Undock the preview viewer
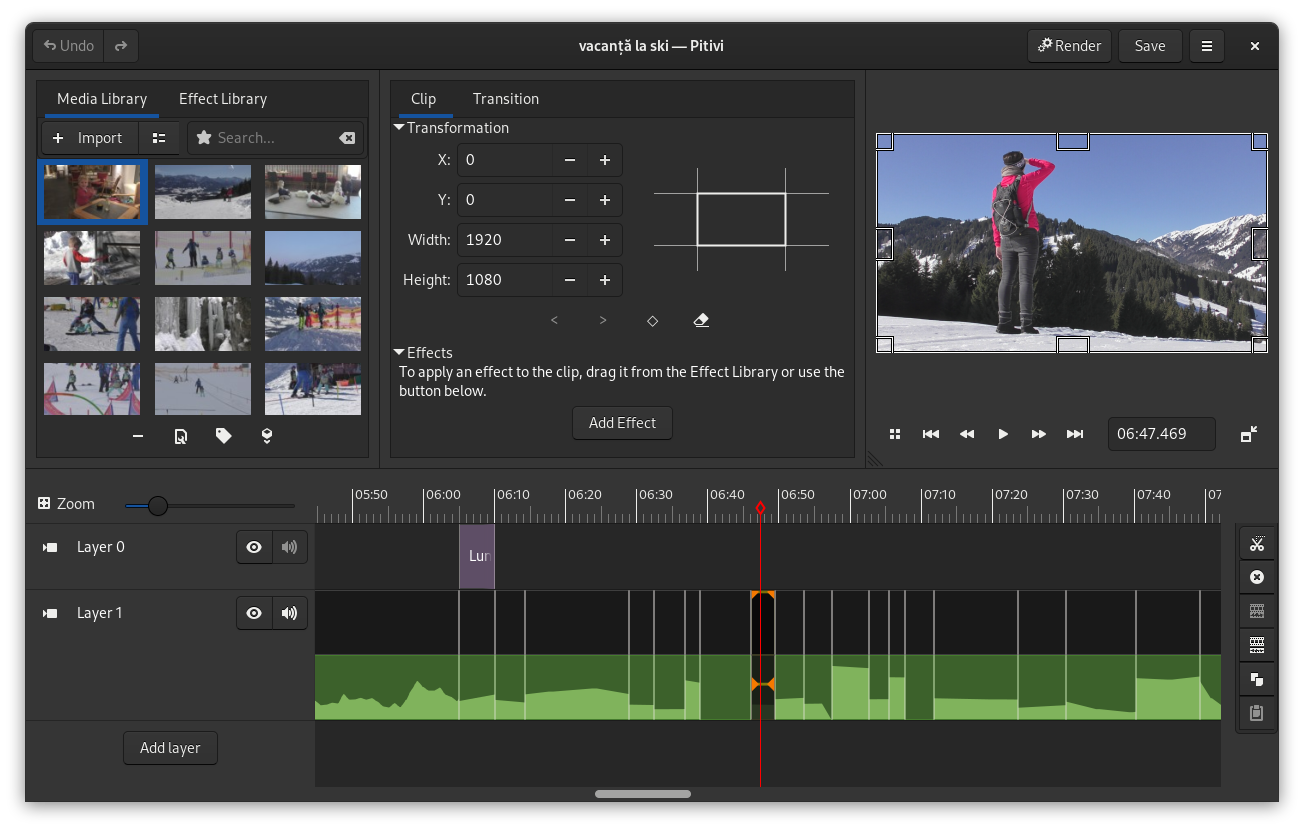This screenshot has height=830, width=1304. [x=1248, y=434]
